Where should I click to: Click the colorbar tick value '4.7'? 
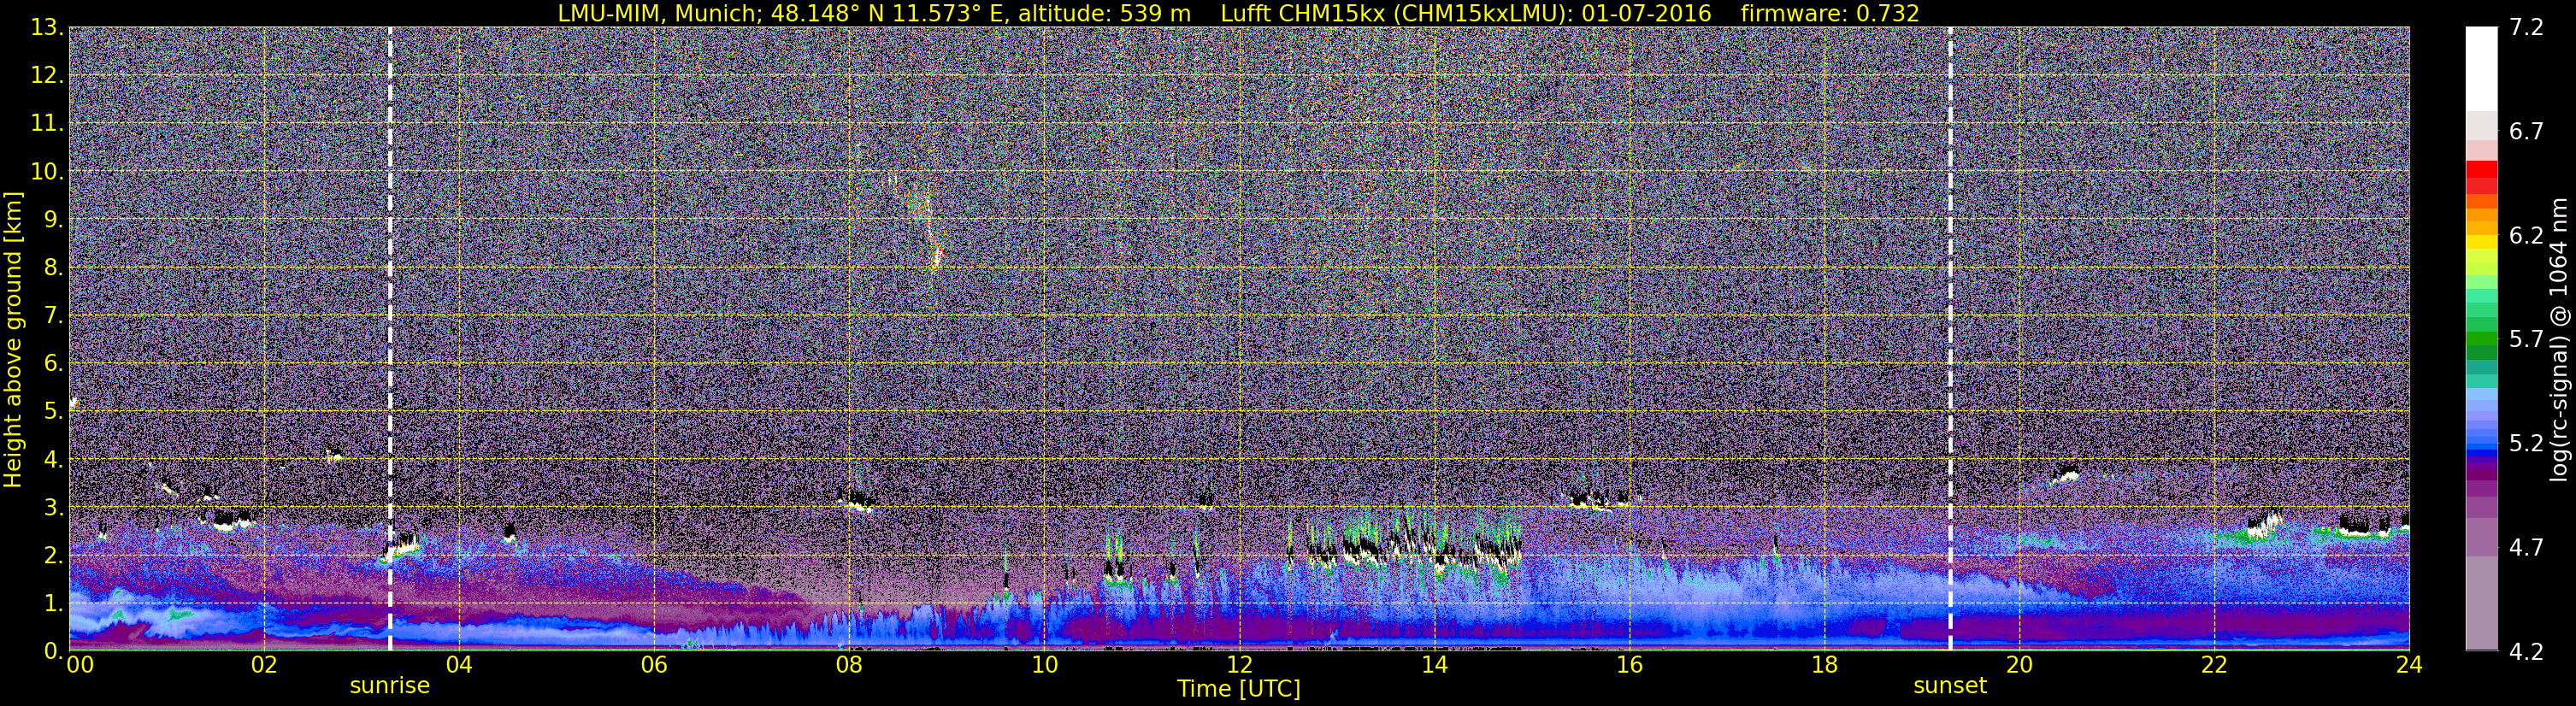2526,547
